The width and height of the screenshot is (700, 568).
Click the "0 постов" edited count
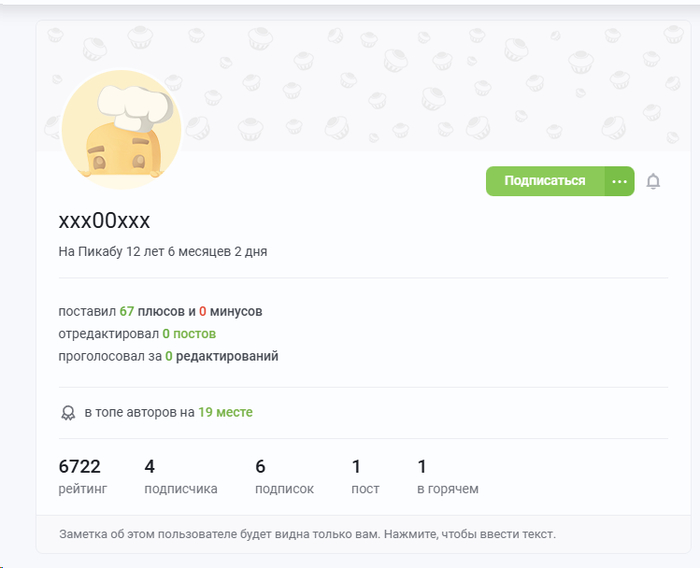tap(189, 334)
